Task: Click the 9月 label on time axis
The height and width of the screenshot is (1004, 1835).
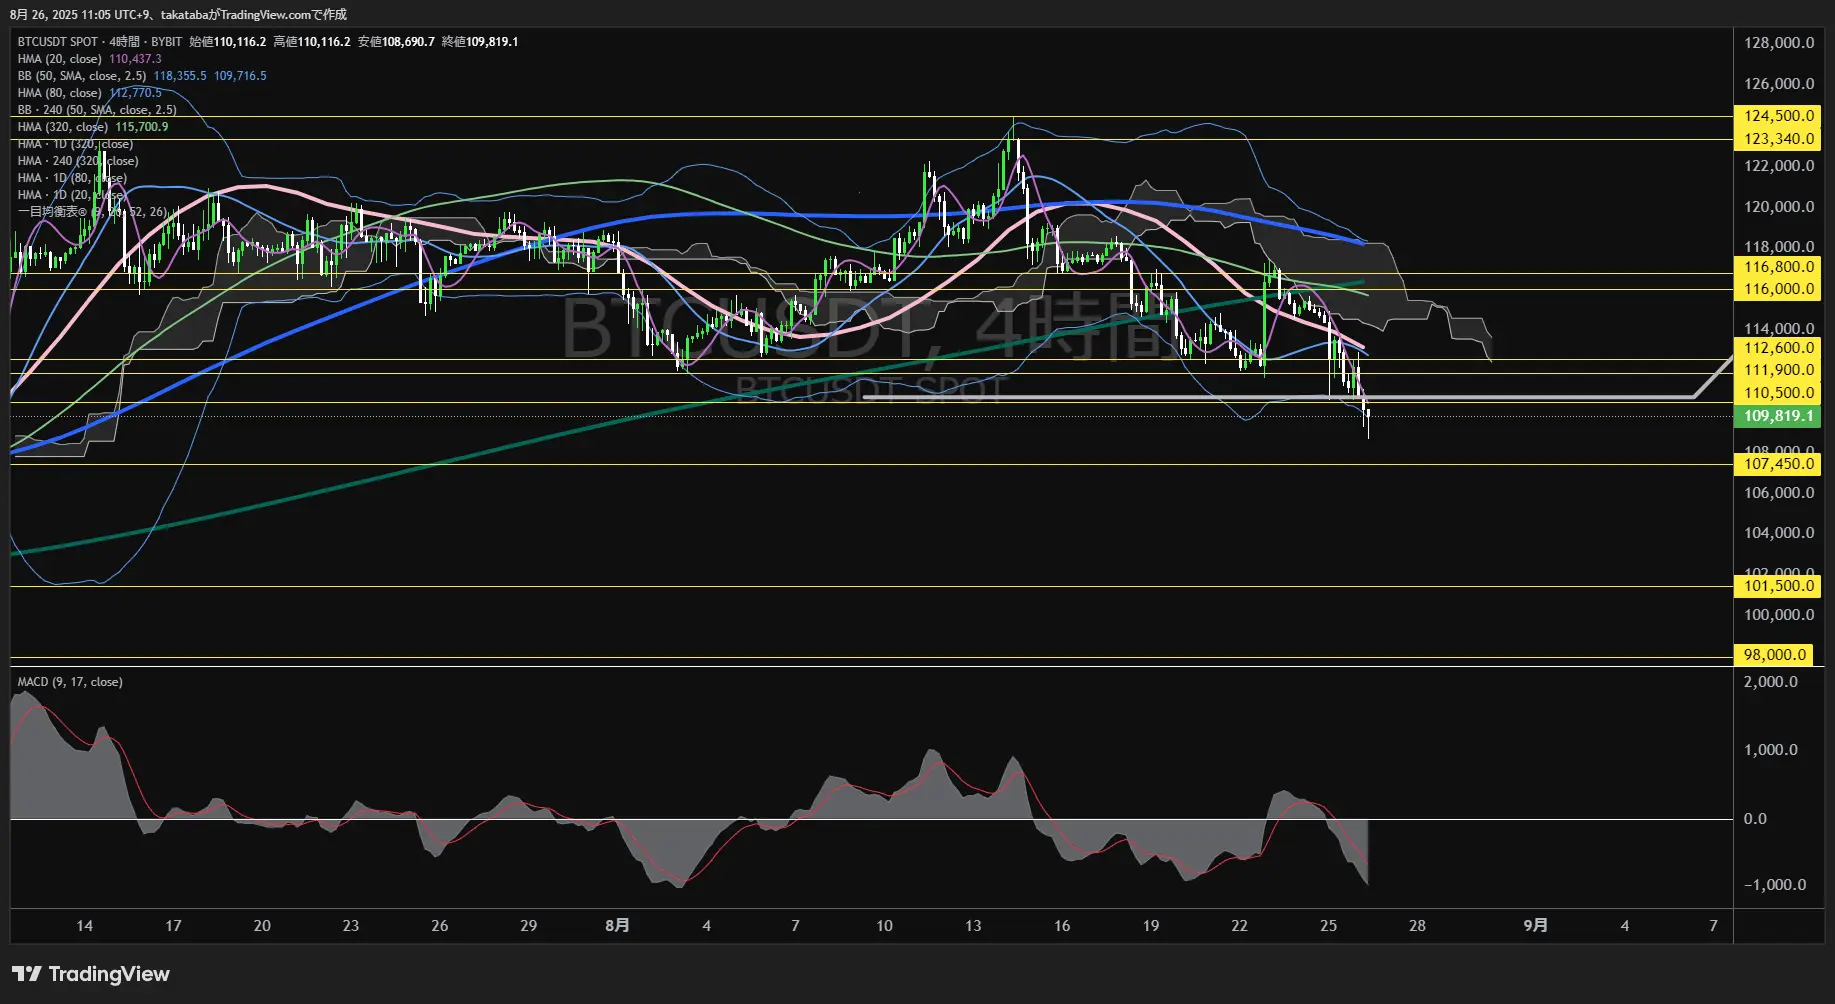Action: (1536, 926)
